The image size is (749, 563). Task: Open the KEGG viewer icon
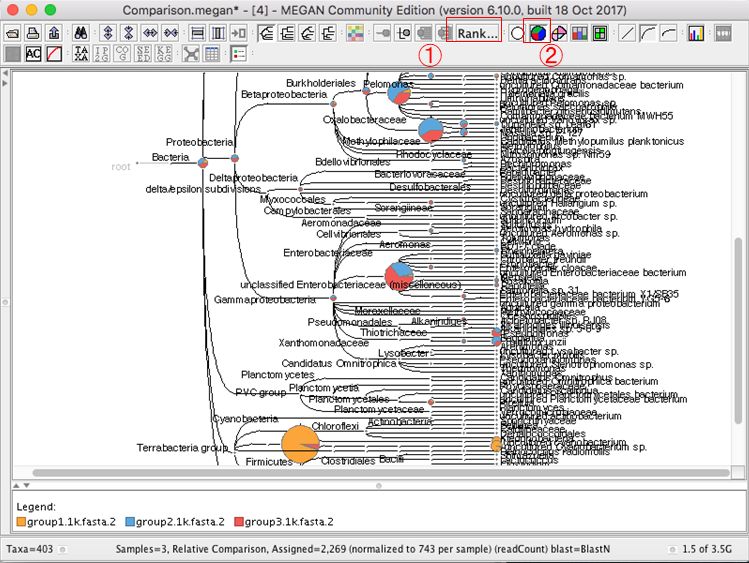pyautogui.click(x=165, y=53)
